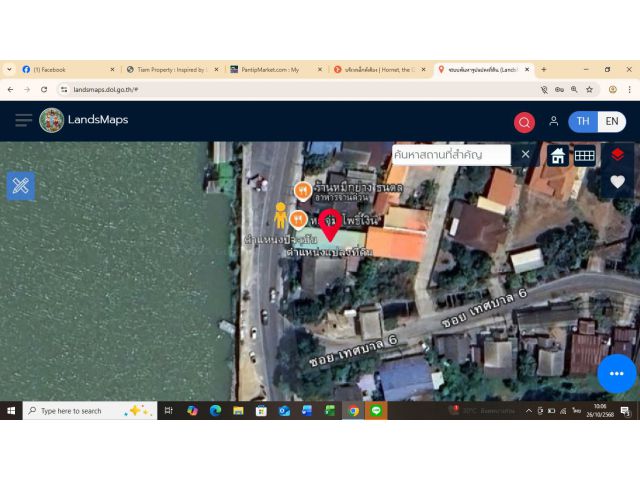Open the LandsMaps hamburger menu
This screenshot has width=640, height=480.
tap(23, 120)
